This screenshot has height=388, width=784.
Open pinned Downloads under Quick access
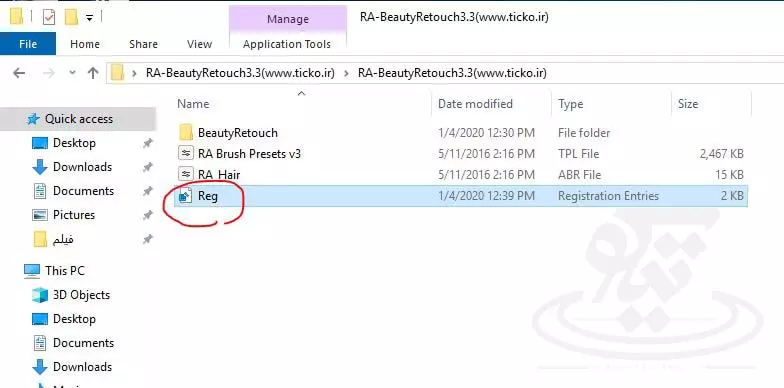[x=82, y=167]
